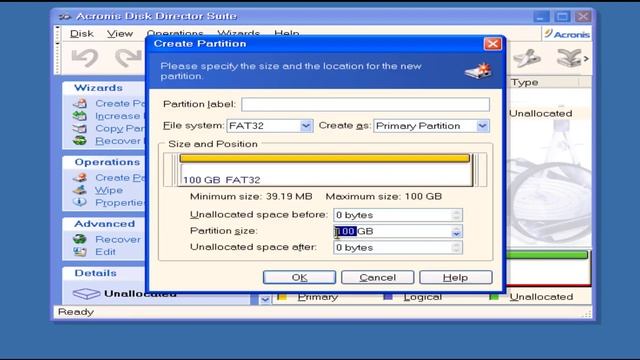Viewport: 640px width, 360px height.
Task: Click the Increase link under Wizards
Action: click(120, 116)
